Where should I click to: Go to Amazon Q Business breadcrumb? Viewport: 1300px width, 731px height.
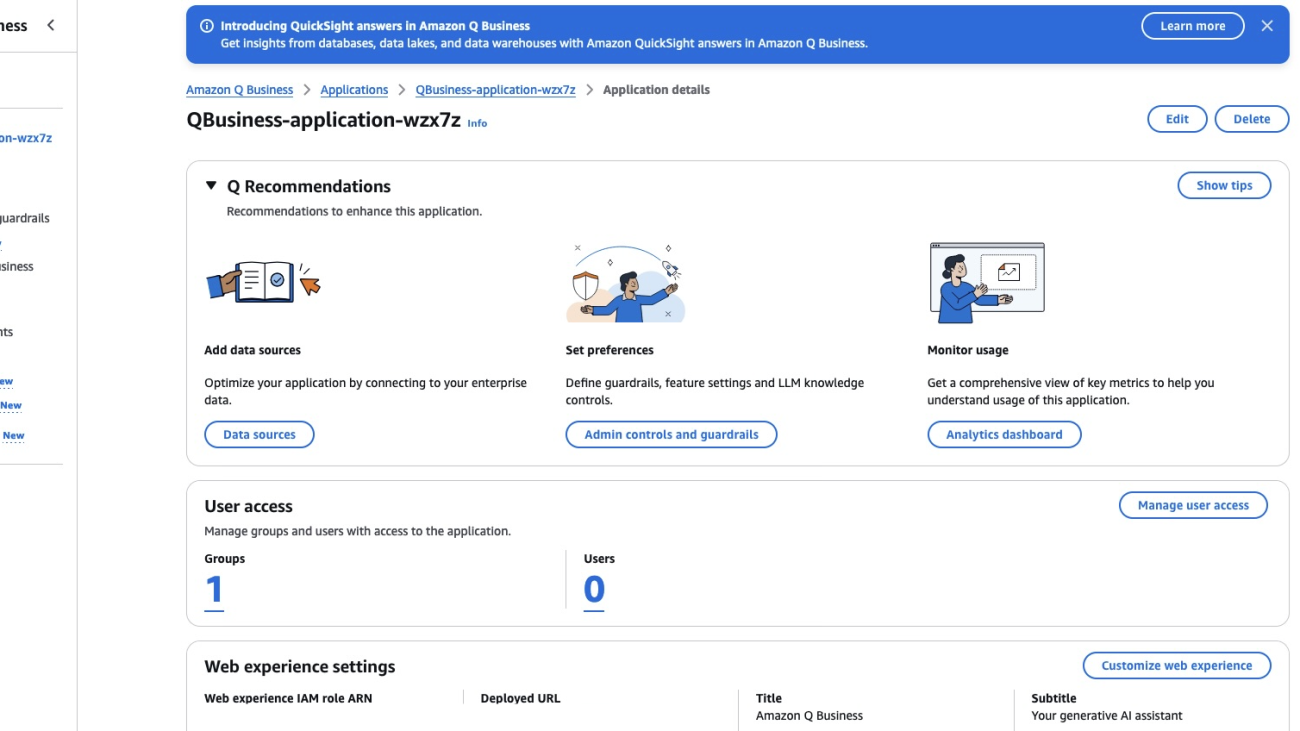239,90
